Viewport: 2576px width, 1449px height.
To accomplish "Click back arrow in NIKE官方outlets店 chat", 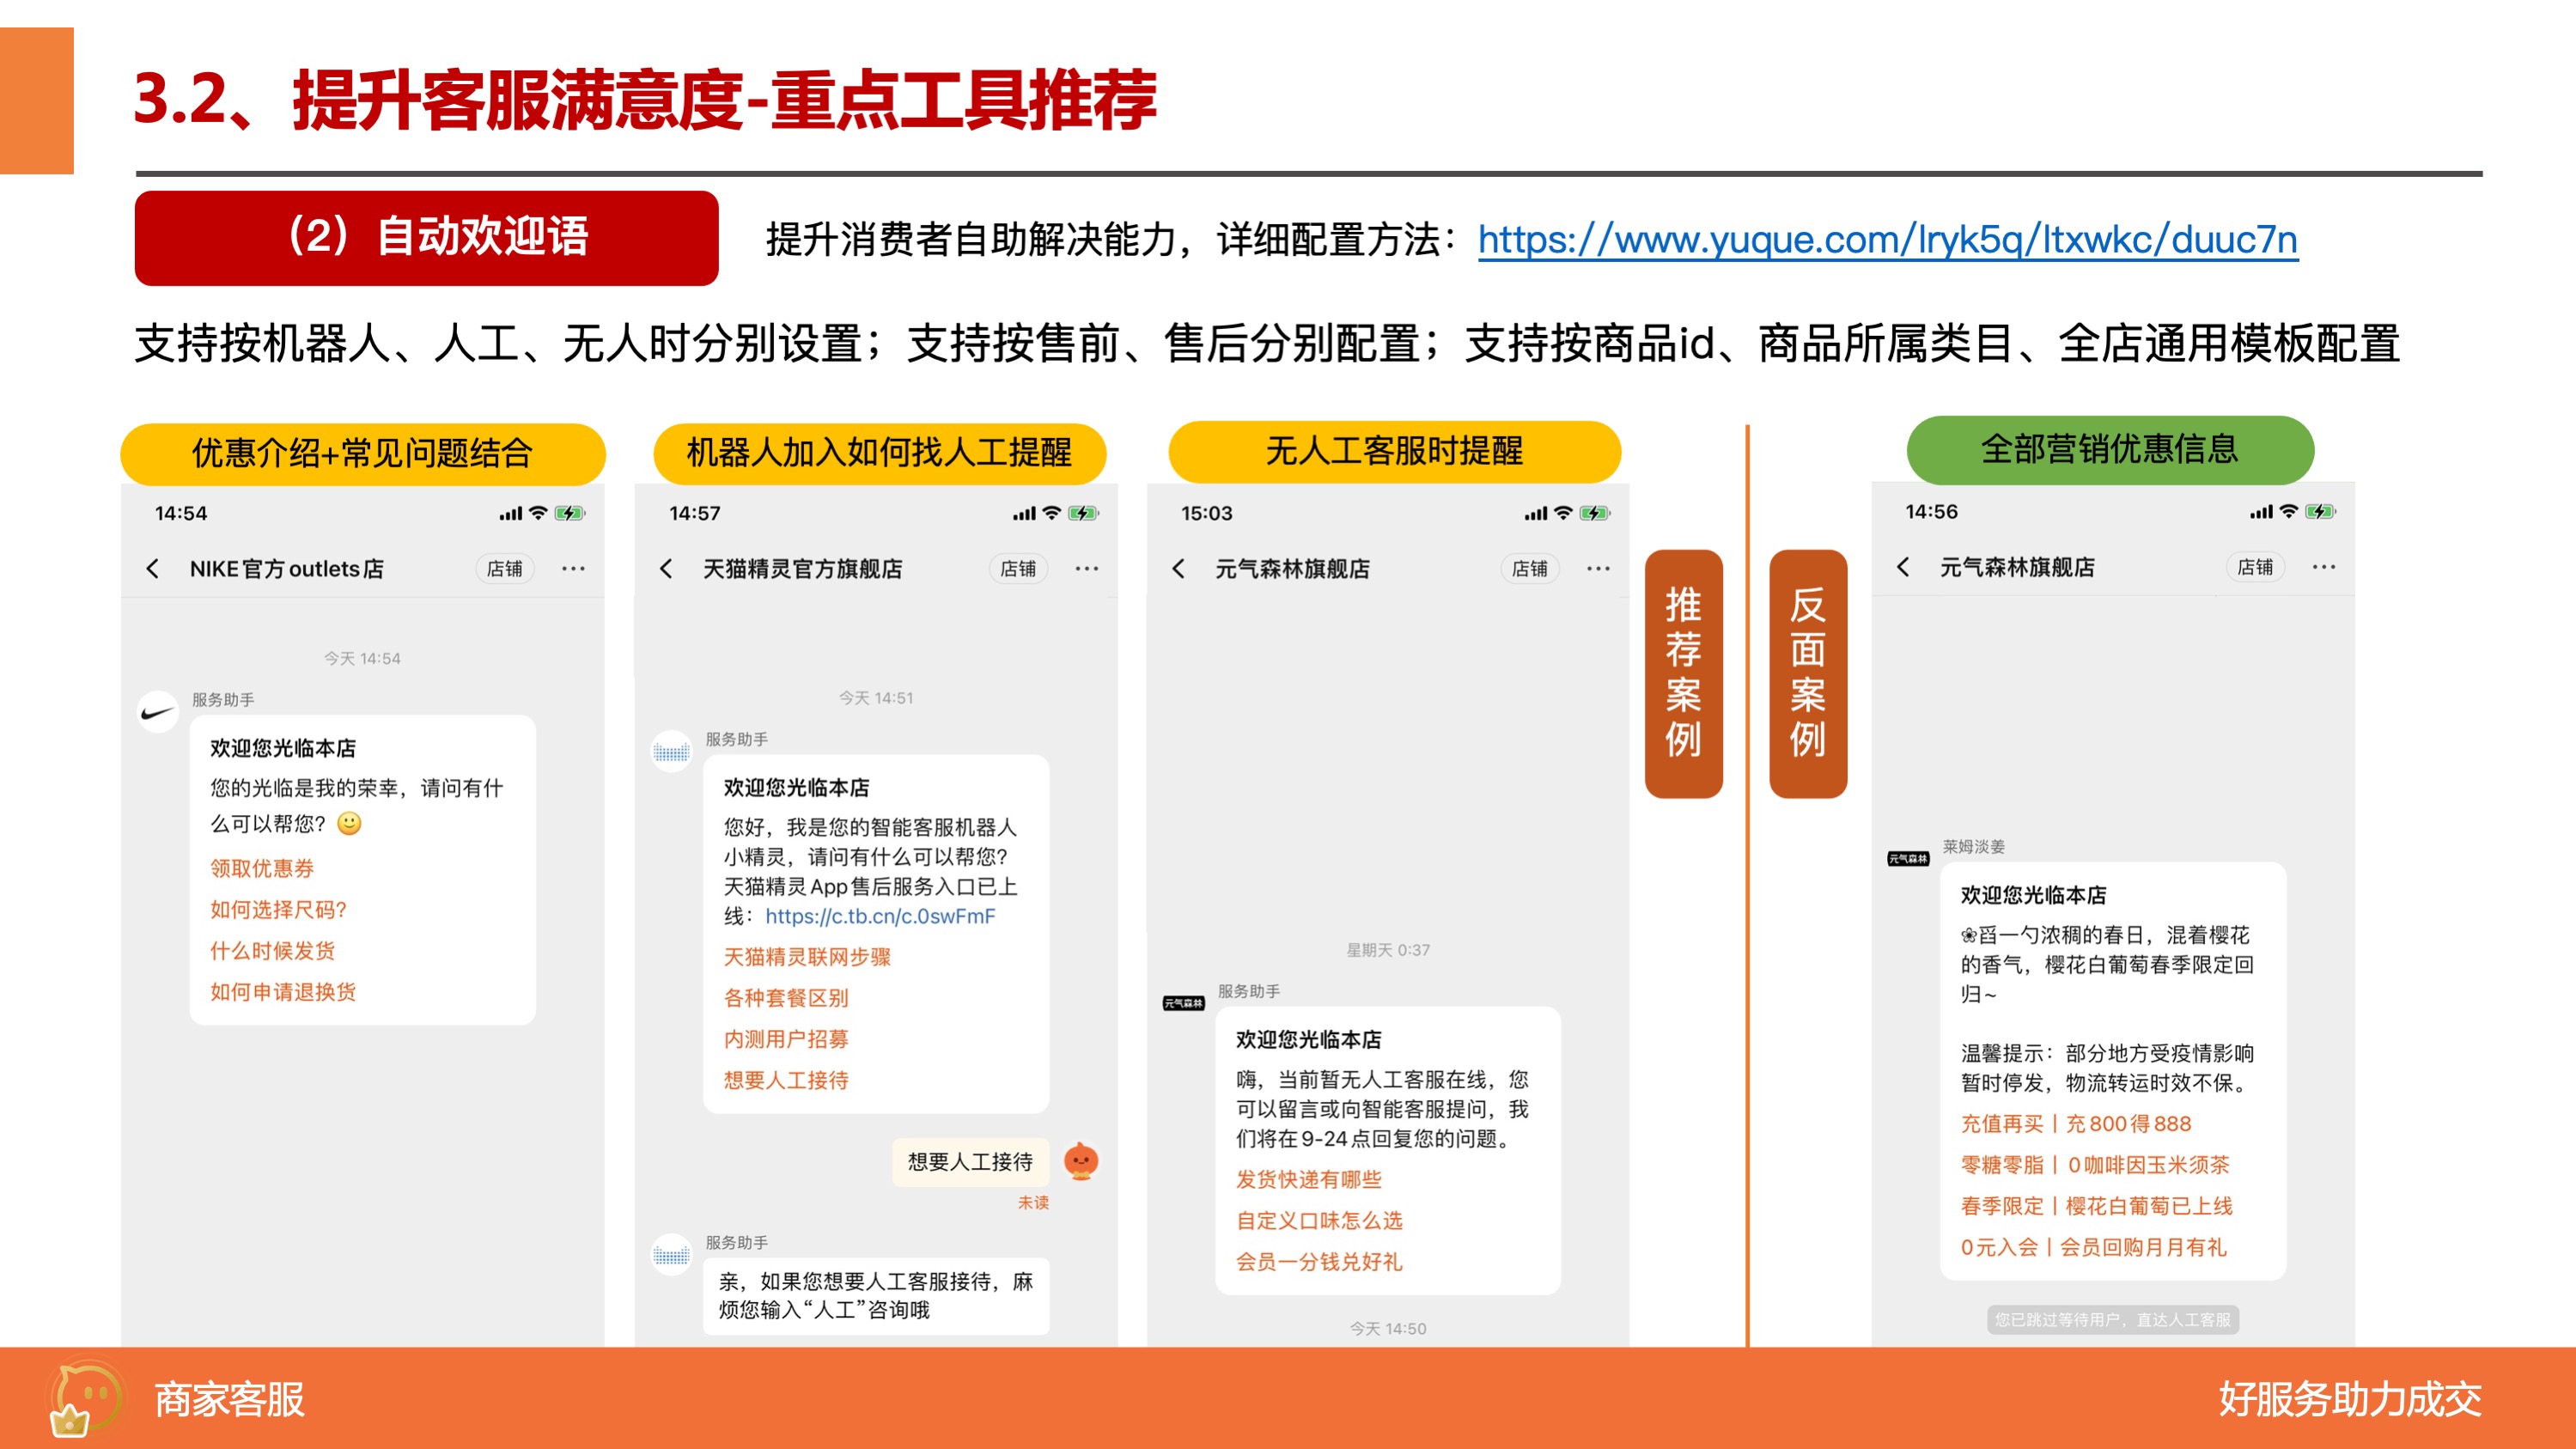I will 152,569.
